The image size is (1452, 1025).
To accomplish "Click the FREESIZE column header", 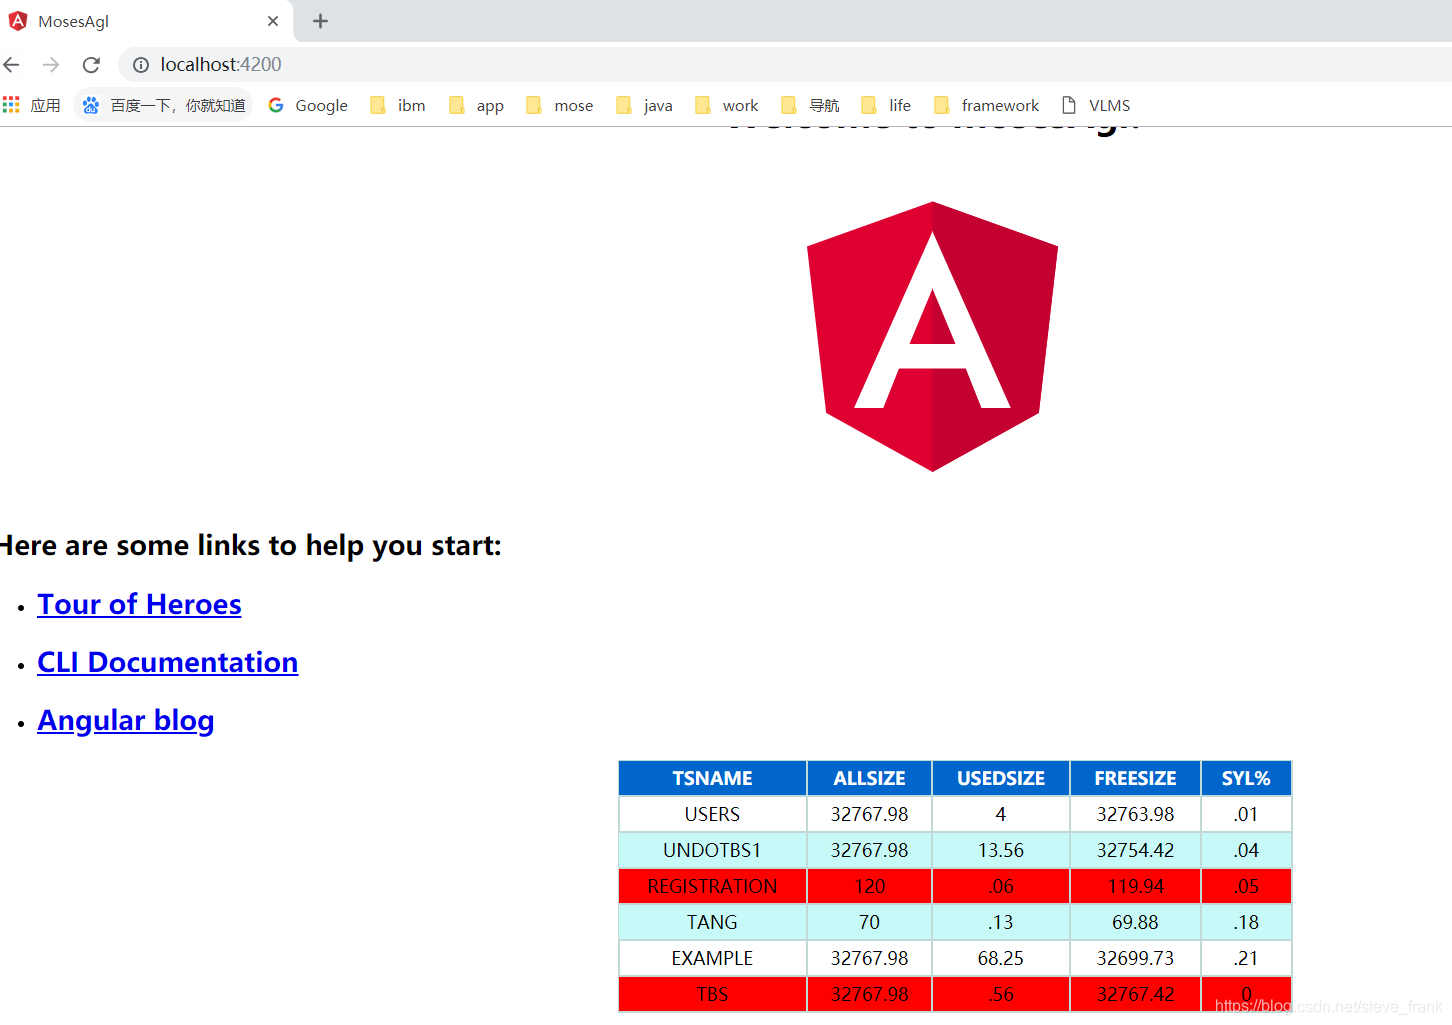I will (1136, 778).
